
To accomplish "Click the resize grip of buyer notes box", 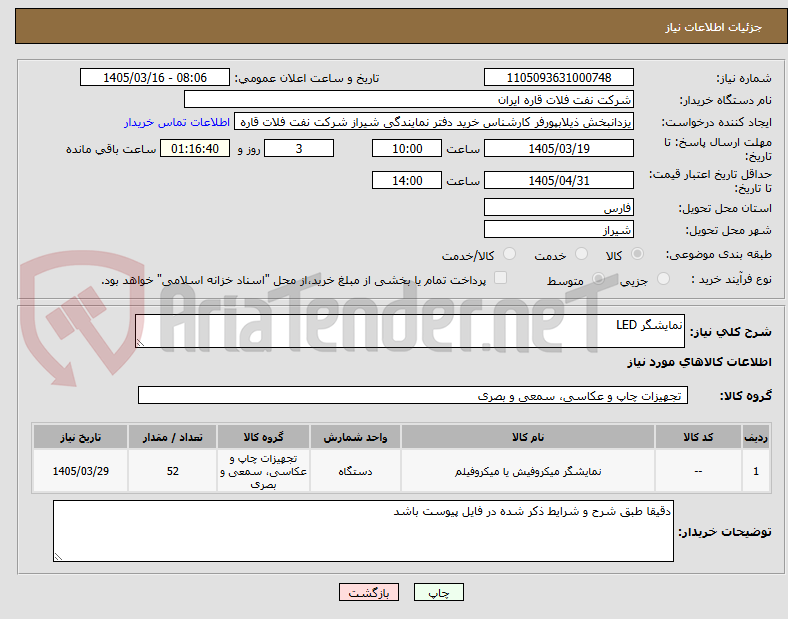I will (x=58, y=557).
